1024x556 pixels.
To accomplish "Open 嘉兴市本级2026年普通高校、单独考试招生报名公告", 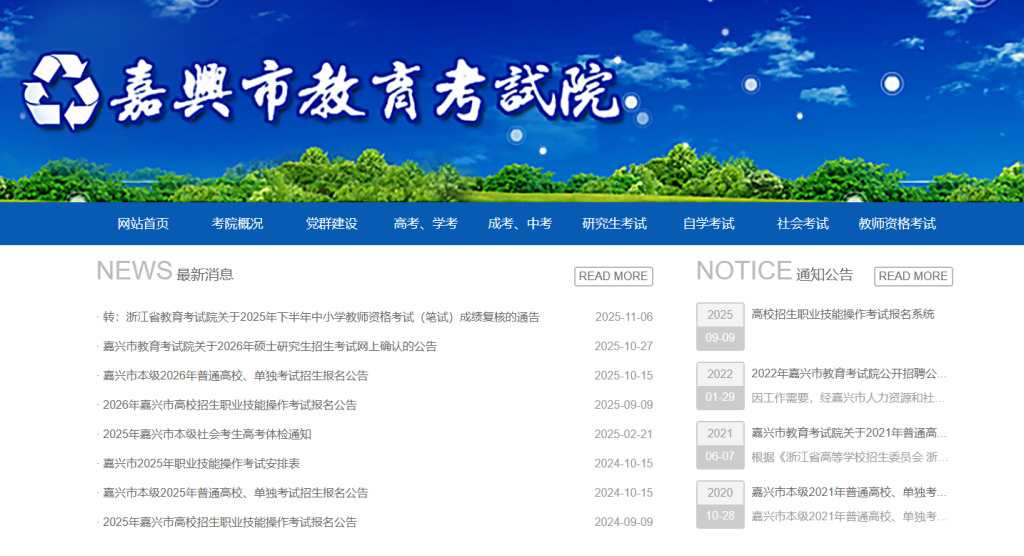I will click(x=235, y=376).
